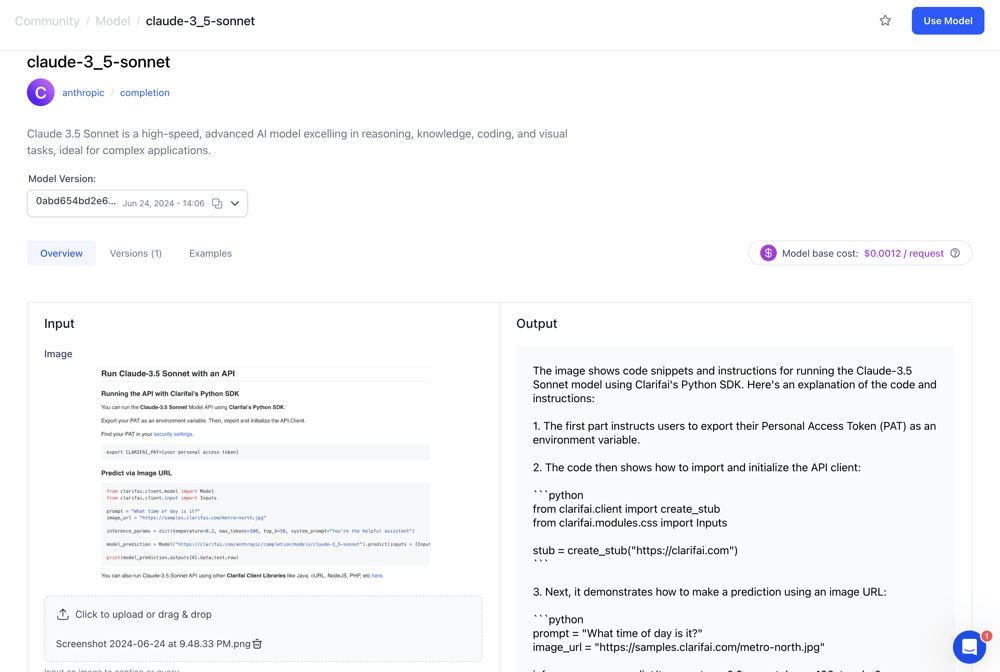This screenshot has width=1000, height=672.
Task: Go to the Examples tab
Action: point(210,254)
